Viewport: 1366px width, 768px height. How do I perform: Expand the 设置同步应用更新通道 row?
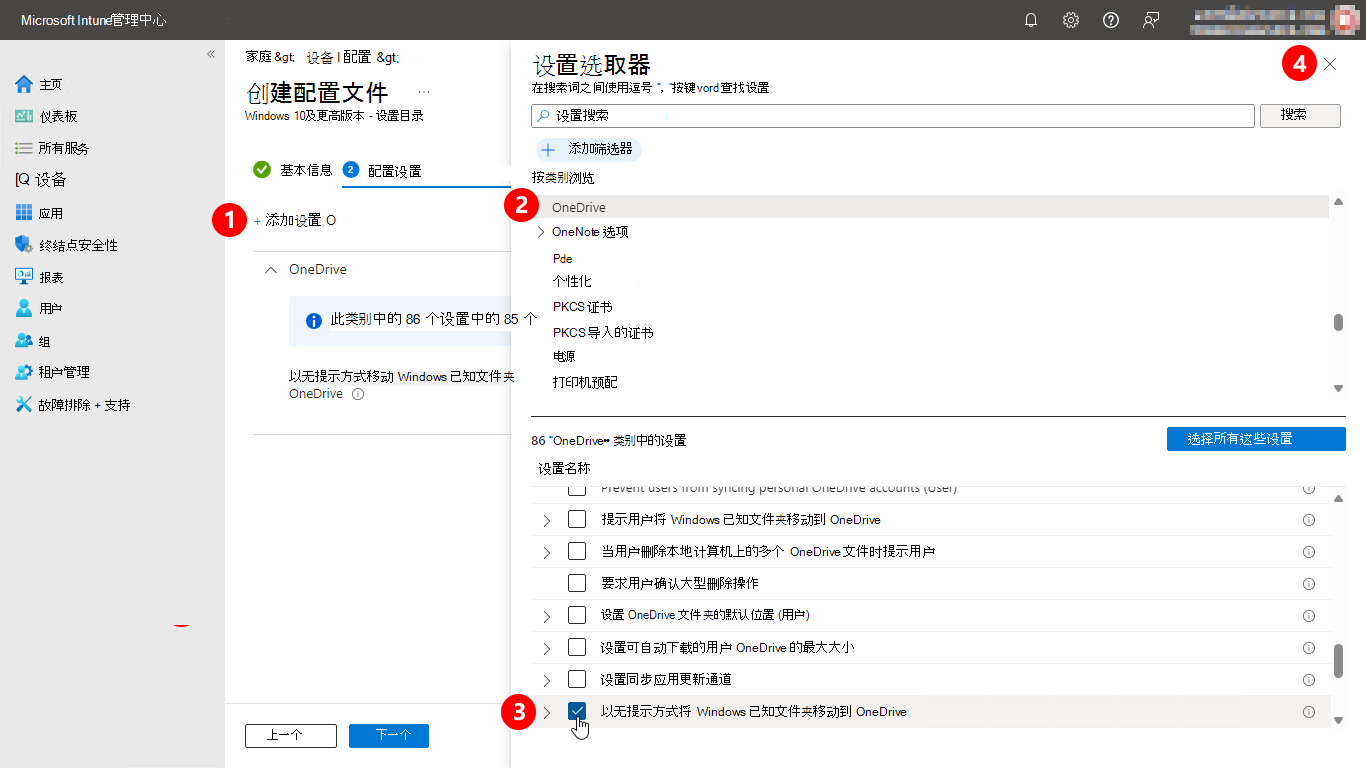[546, 680]
